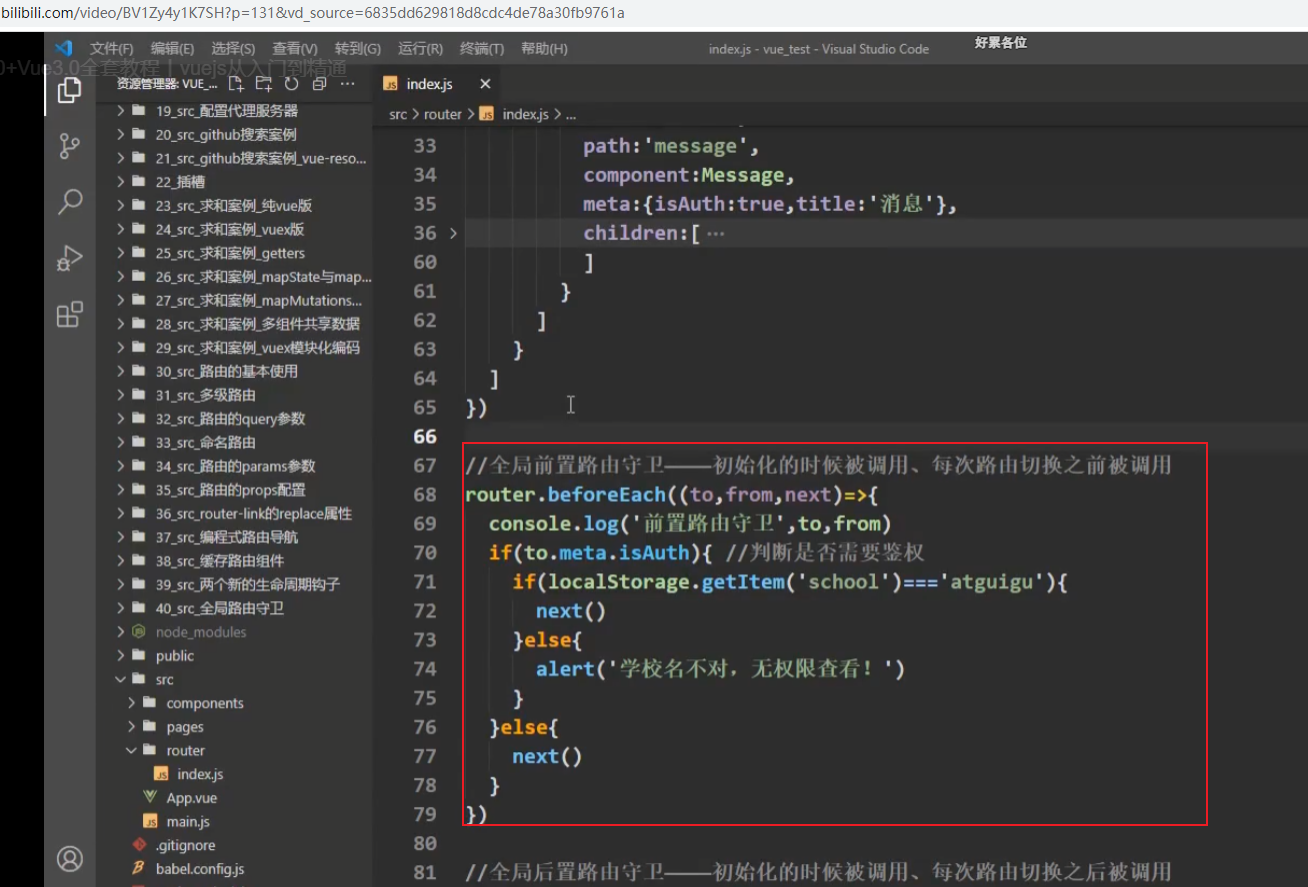Click the New Folder icon in explorer
The width and height of the screenshot is (1308, 887).
tap(264, 84)
